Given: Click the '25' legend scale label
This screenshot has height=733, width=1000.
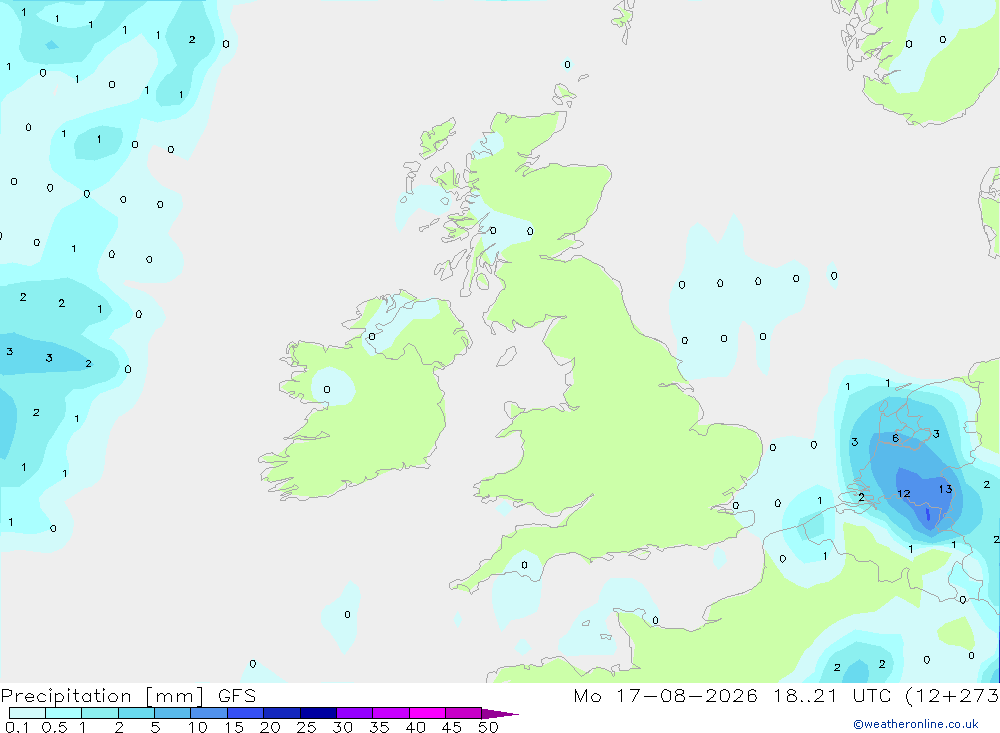Looking at the screenshot, I should tap(306, 727).
